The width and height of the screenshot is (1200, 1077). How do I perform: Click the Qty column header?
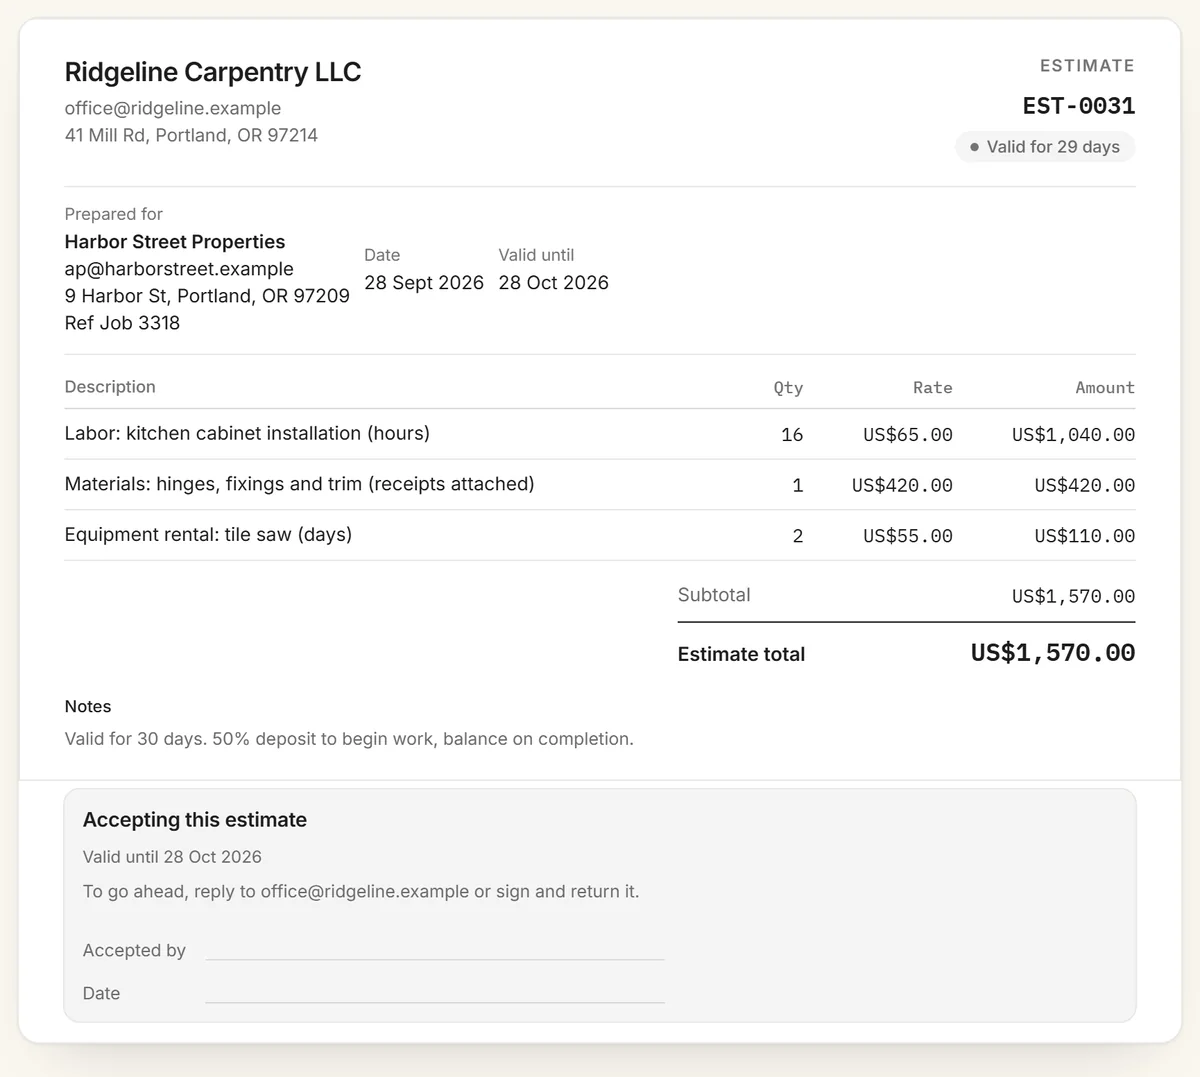click(x=788, y=388)
